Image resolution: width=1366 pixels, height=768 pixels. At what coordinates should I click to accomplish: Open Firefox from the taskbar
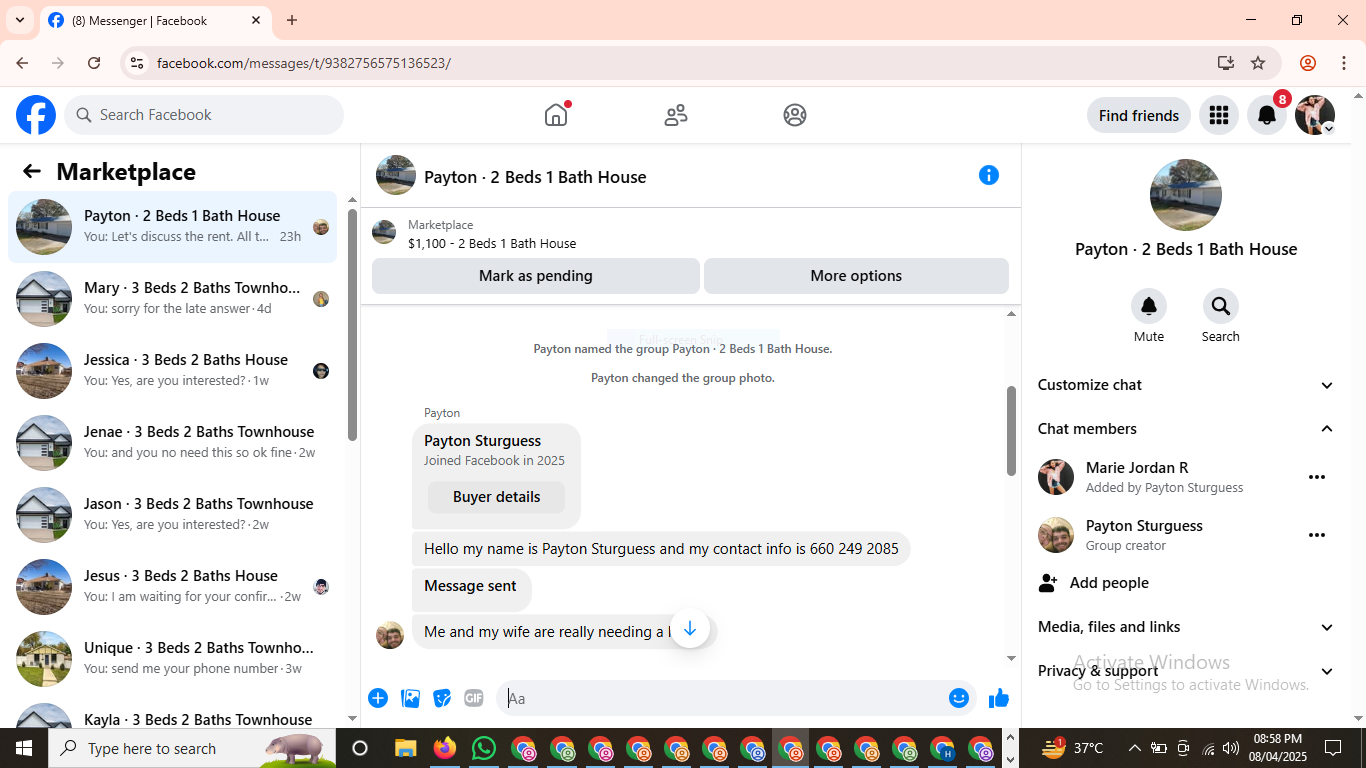445,748
